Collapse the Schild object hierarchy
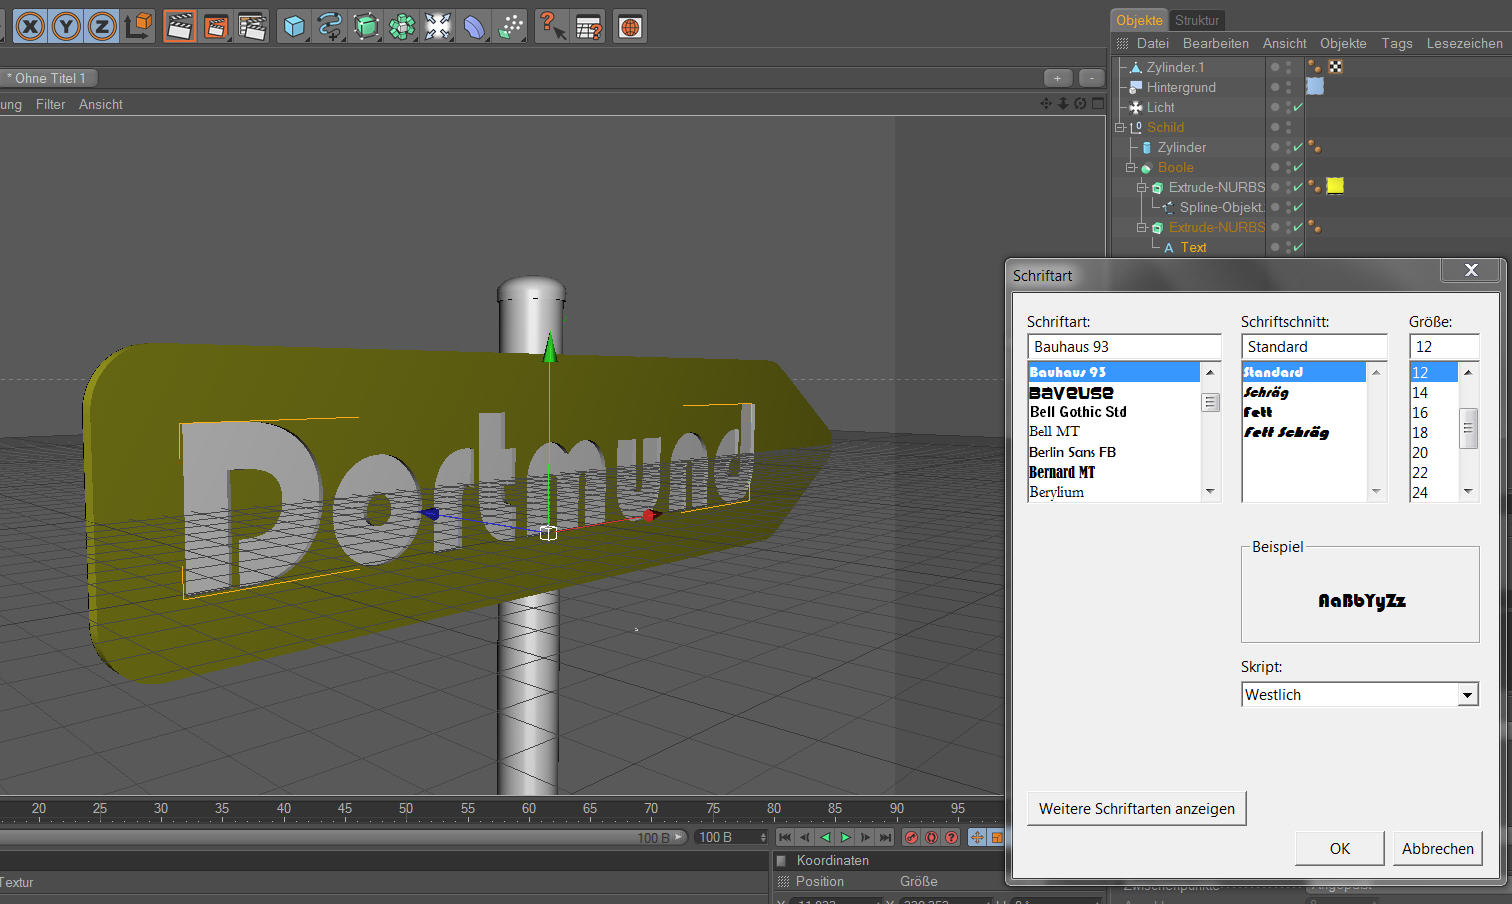1512x904 pixels. pos(1120,127)
